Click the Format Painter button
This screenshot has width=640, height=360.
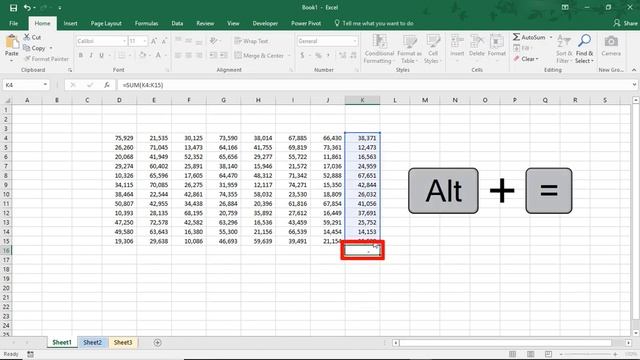coord(46,59)
